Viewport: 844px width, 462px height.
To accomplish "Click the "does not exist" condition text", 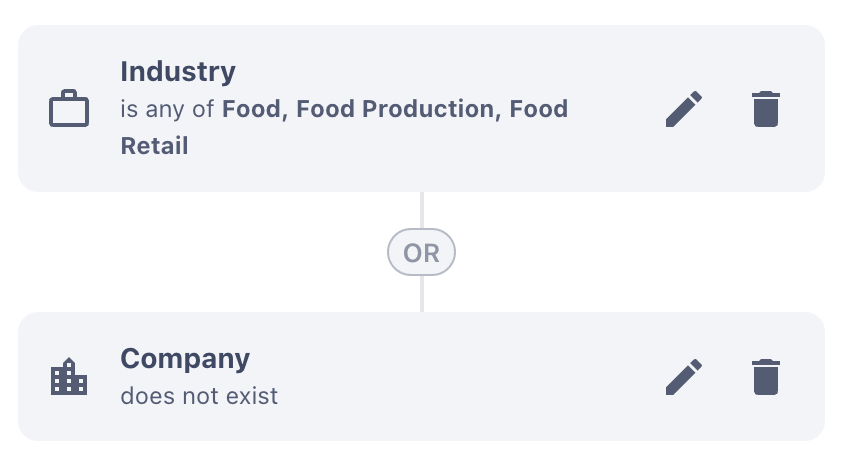I will (x=199, y=396).
